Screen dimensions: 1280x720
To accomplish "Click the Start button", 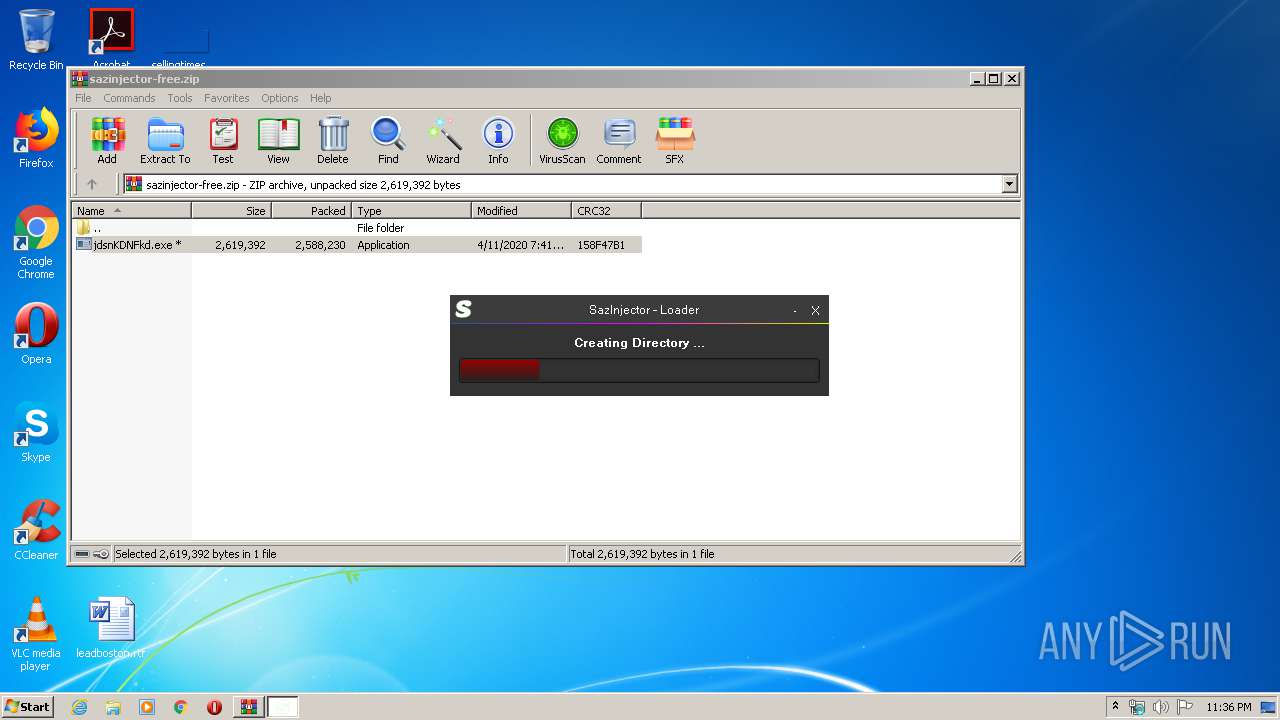I will [27, 707].
